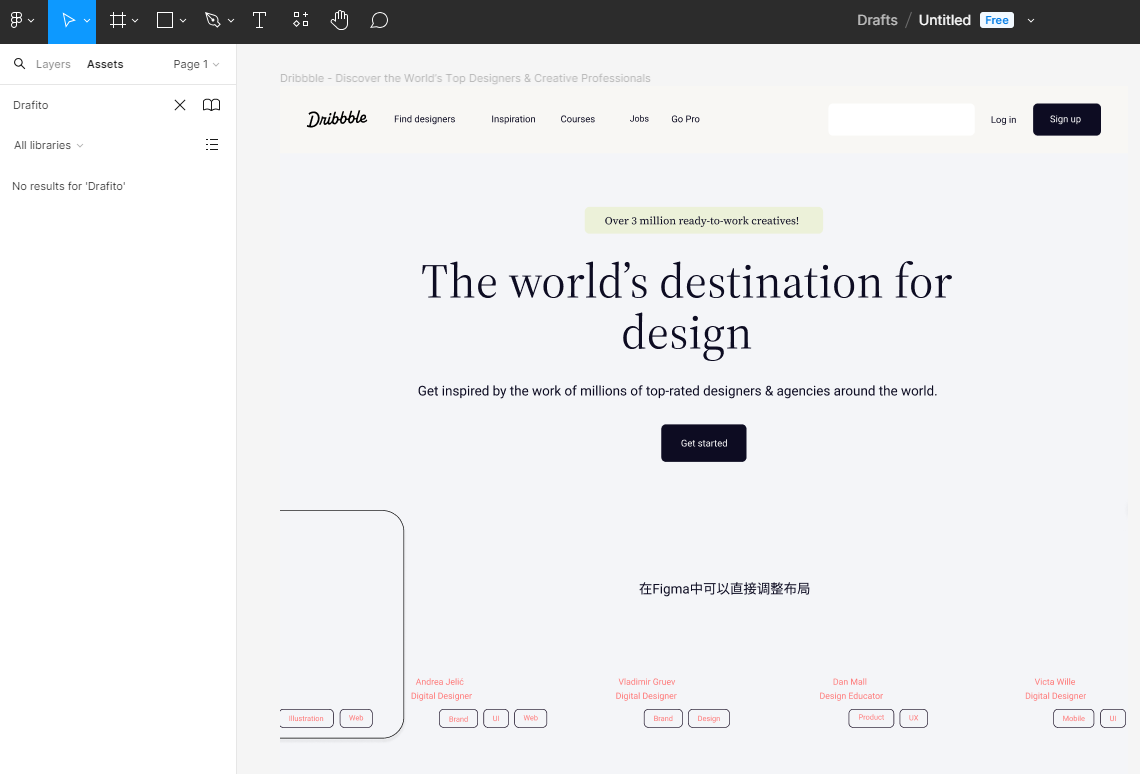Open the All libraries filter dropdown
Viewport: 1140px width, 774px height.
[48, 145]
